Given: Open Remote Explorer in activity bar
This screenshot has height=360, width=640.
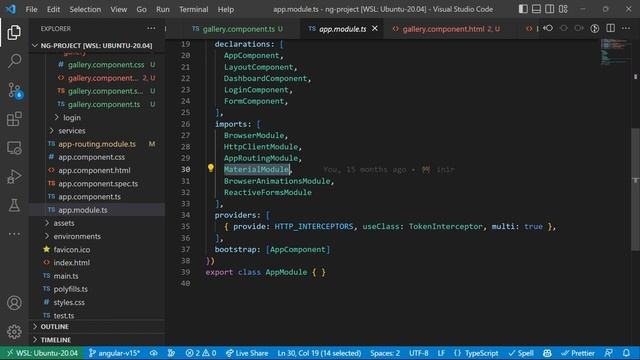Looking at the screenshot, I should click(x=14, y=148).
